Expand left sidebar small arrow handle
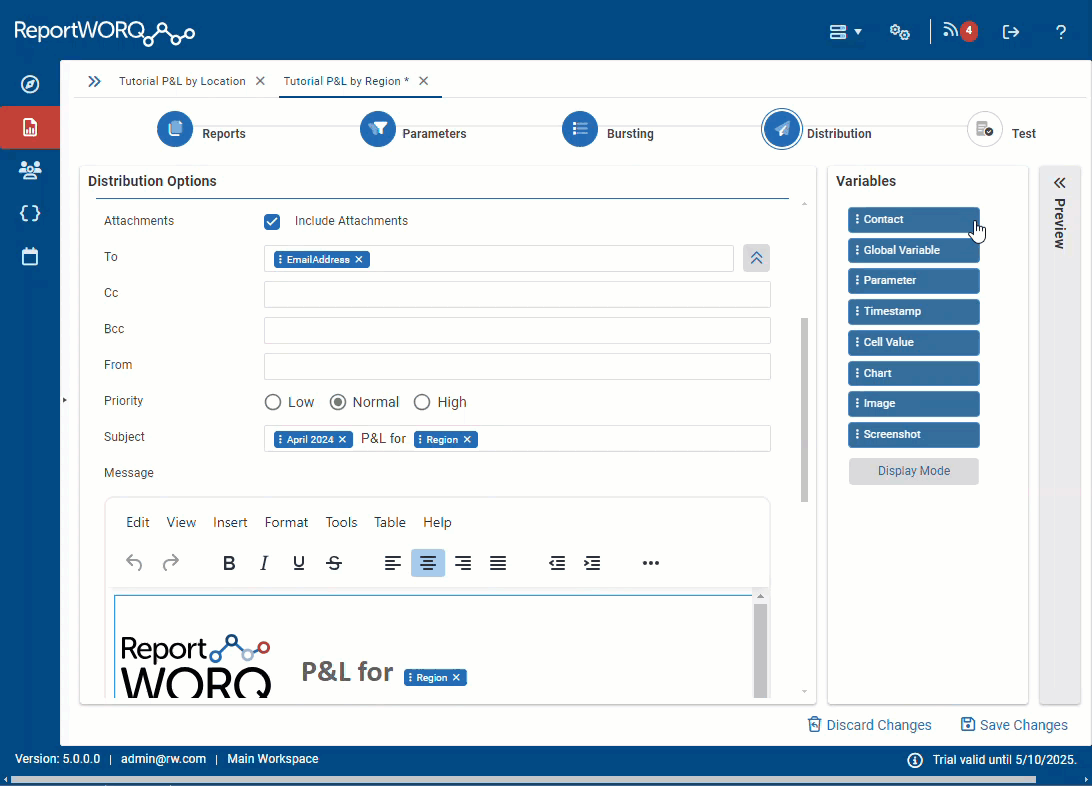This screenshot has height=786, width=1092. [x=65, y=400]
